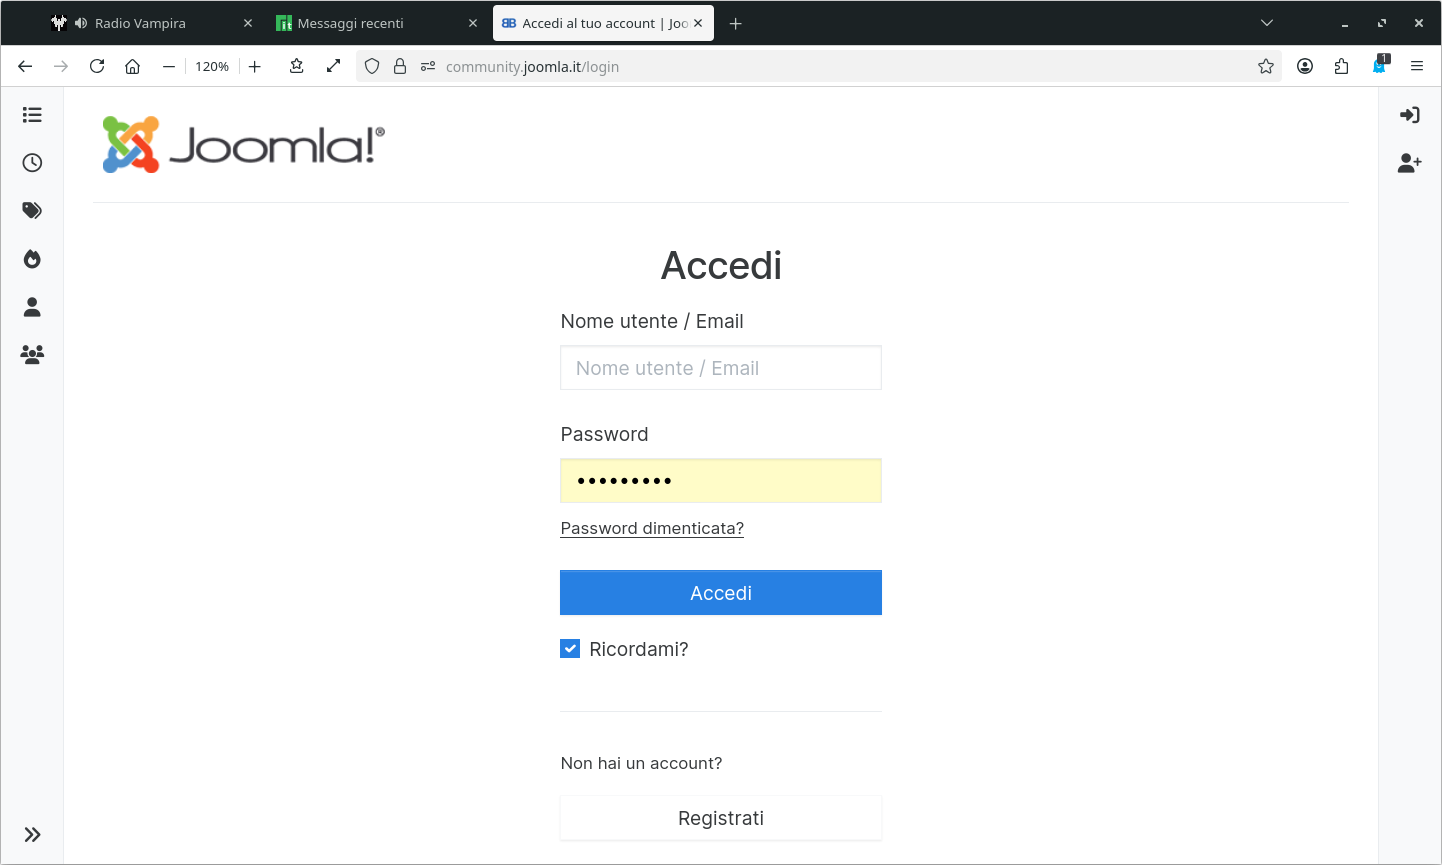Click the list icon in left sidebar
1442x865 pixels.
[x=32, y=115]
